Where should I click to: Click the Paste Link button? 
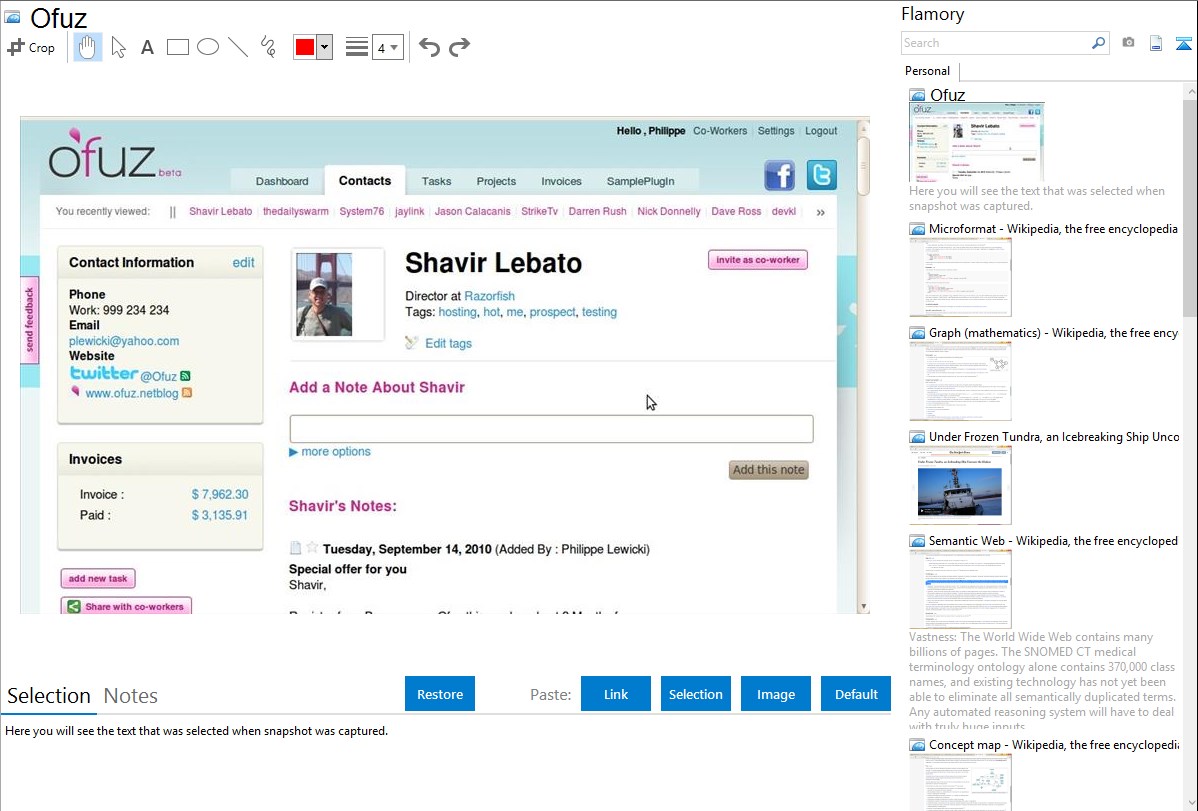(x=616, y=694)
